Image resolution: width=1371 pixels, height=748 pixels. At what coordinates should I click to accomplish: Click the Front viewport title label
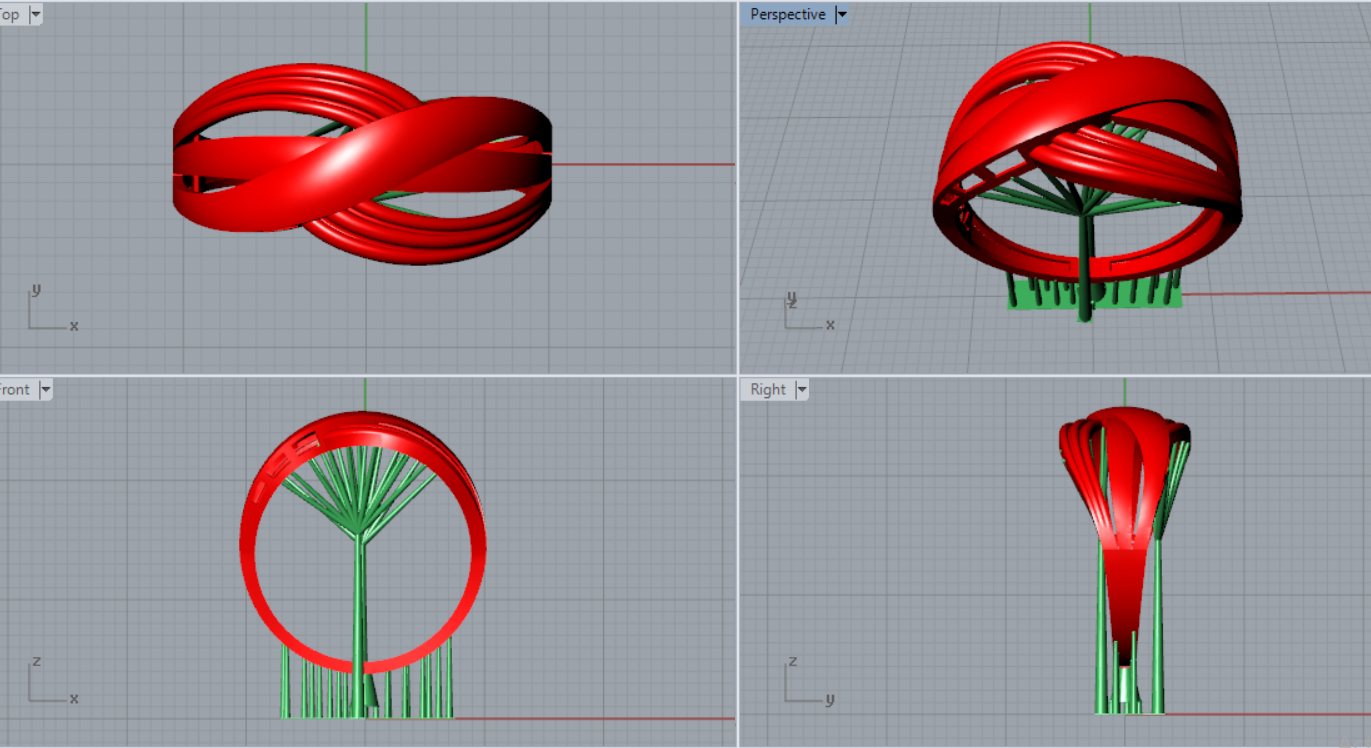pyautogui.click(x=15, y=389)
